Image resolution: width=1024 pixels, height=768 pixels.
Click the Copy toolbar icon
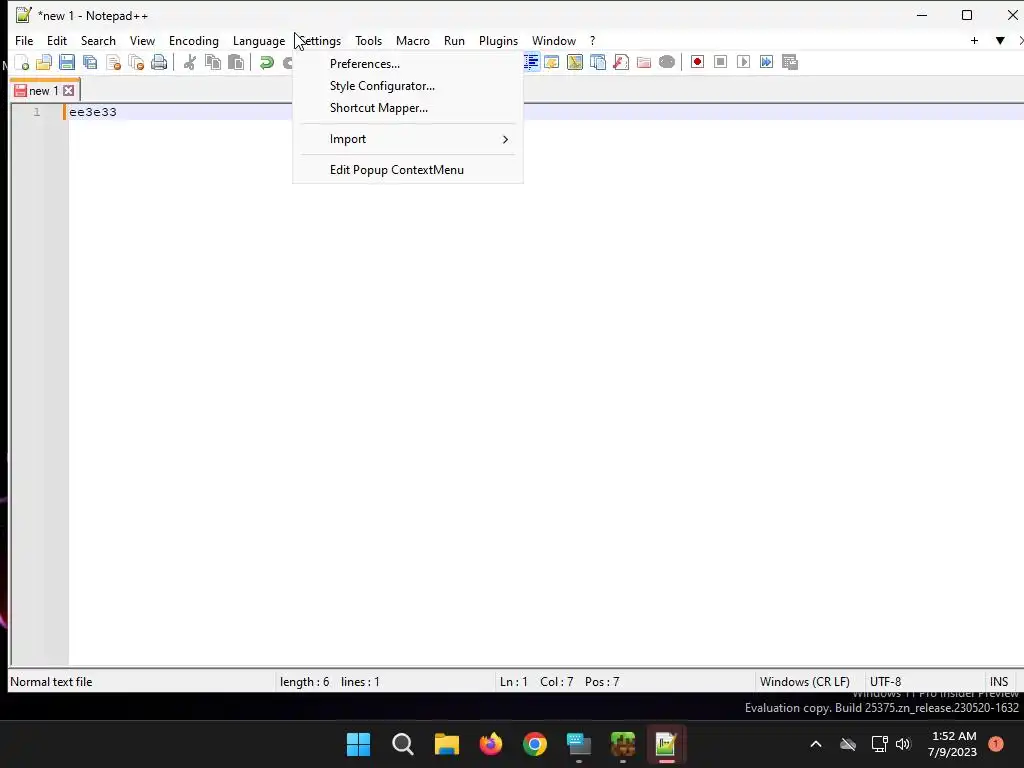point(213,63)
